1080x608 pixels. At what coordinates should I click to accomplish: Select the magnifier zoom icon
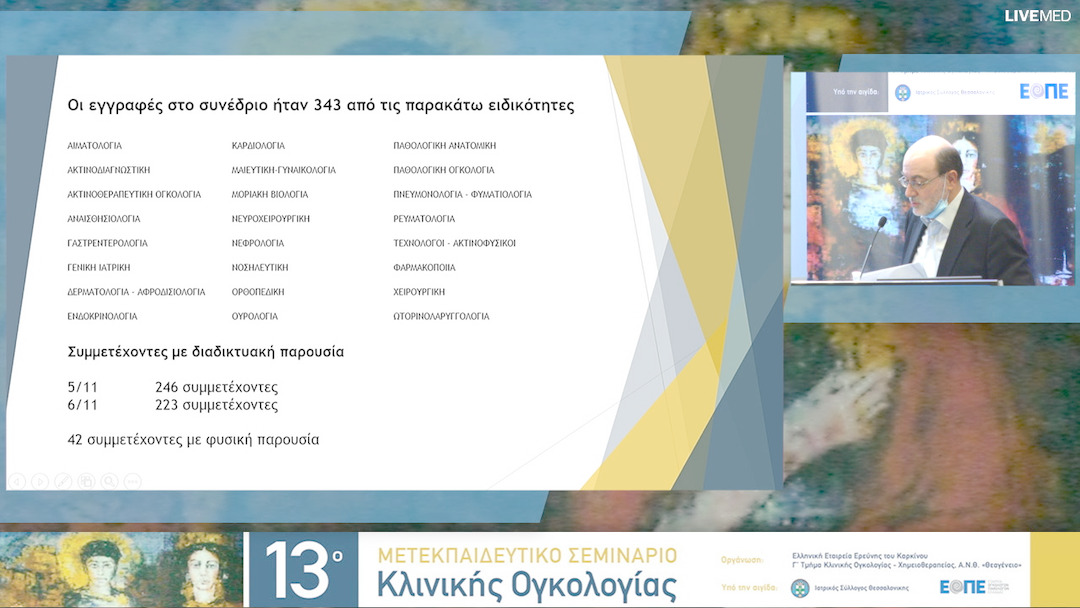(x=109, y=480)
